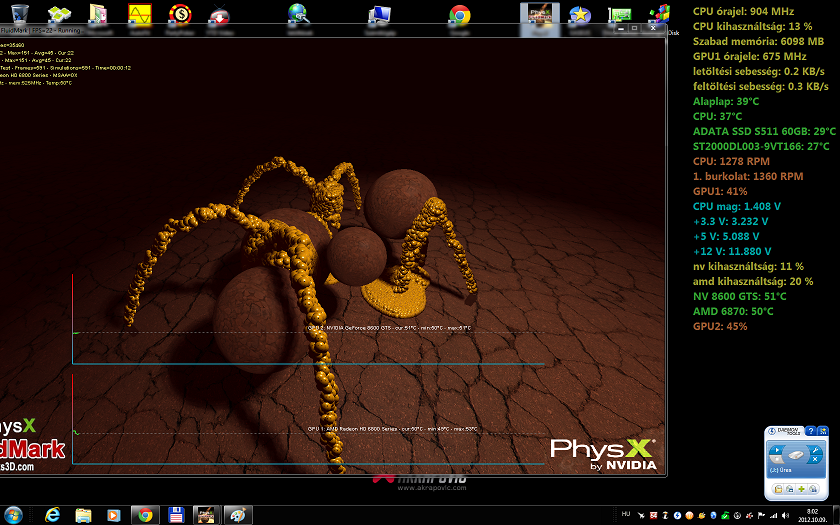The height and width of the screenshot is (525, 840).
Task: Click the PhysX by NVIDIA logo in FluidMark
Action: [x=603, y=454]
